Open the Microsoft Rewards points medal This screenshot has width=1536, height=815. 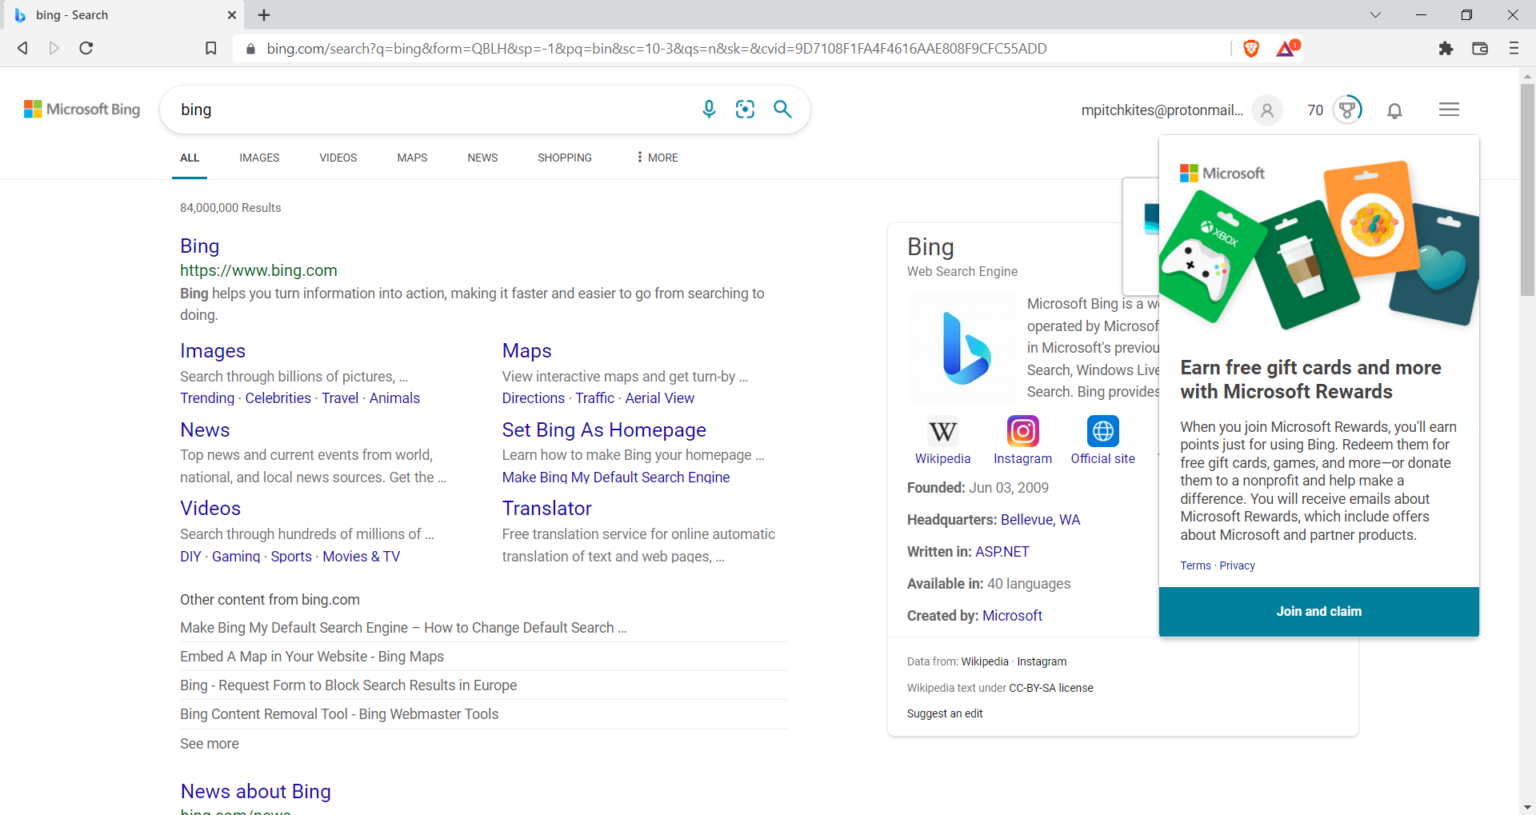[1347, 110]
